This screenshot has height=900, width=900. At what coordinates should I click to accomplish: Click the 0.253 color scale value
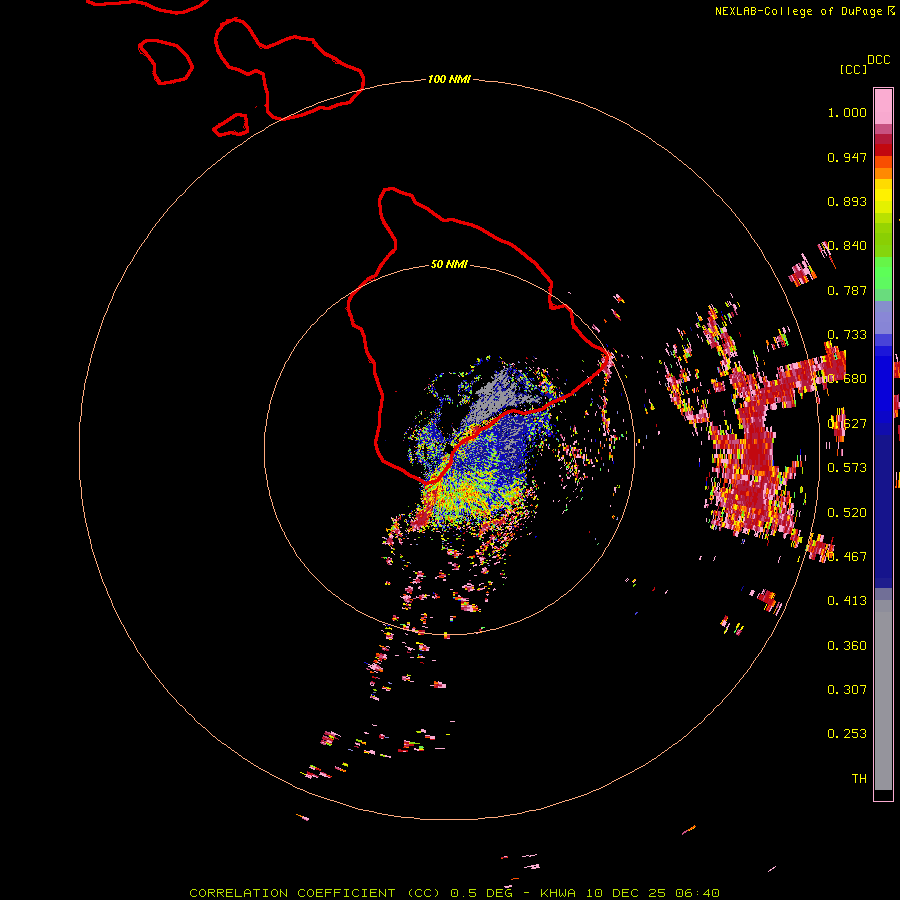pyautogui.click(x=847, y=734)
